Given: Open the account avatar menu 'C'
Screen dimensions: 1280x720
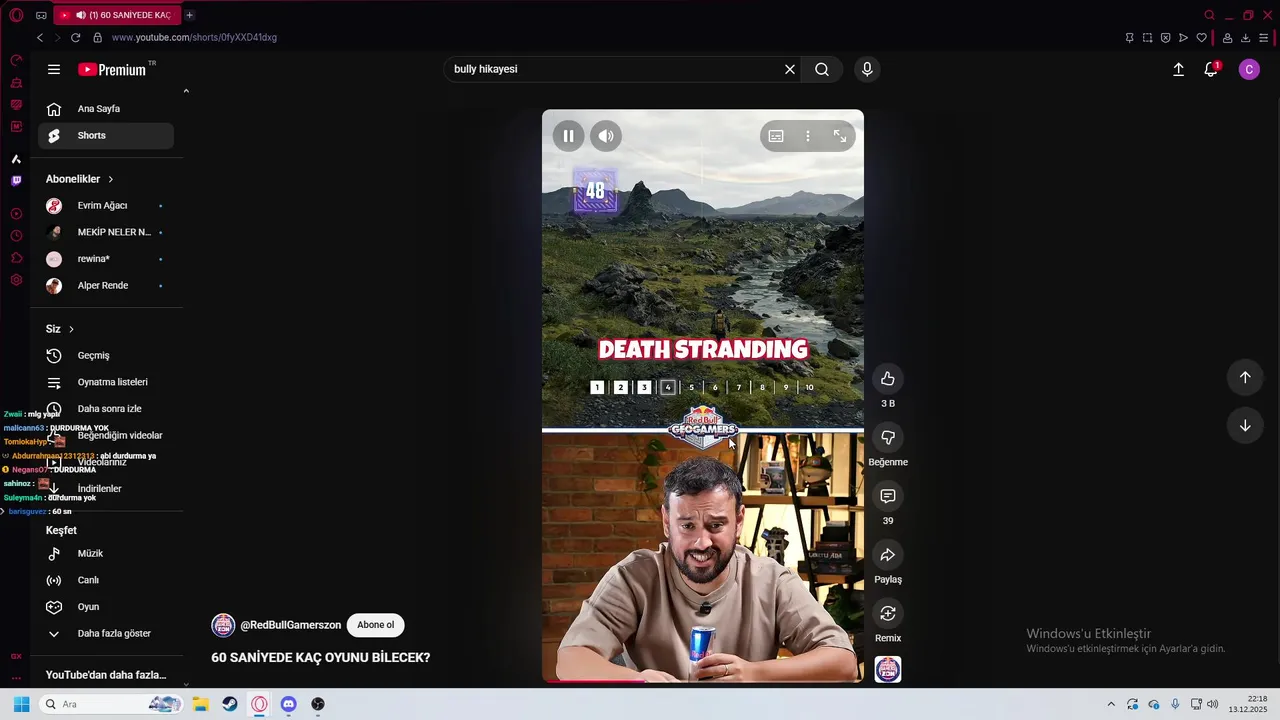Looking at the screenshot, I should [1249, 69].
